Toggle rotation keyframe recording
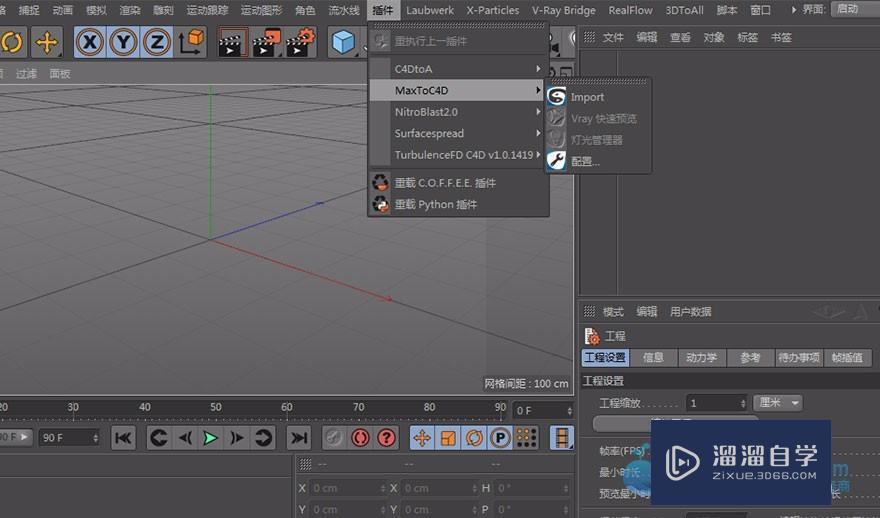Viewport: 880px width, 518px height. pyautogui.click(x=474, y=438)
